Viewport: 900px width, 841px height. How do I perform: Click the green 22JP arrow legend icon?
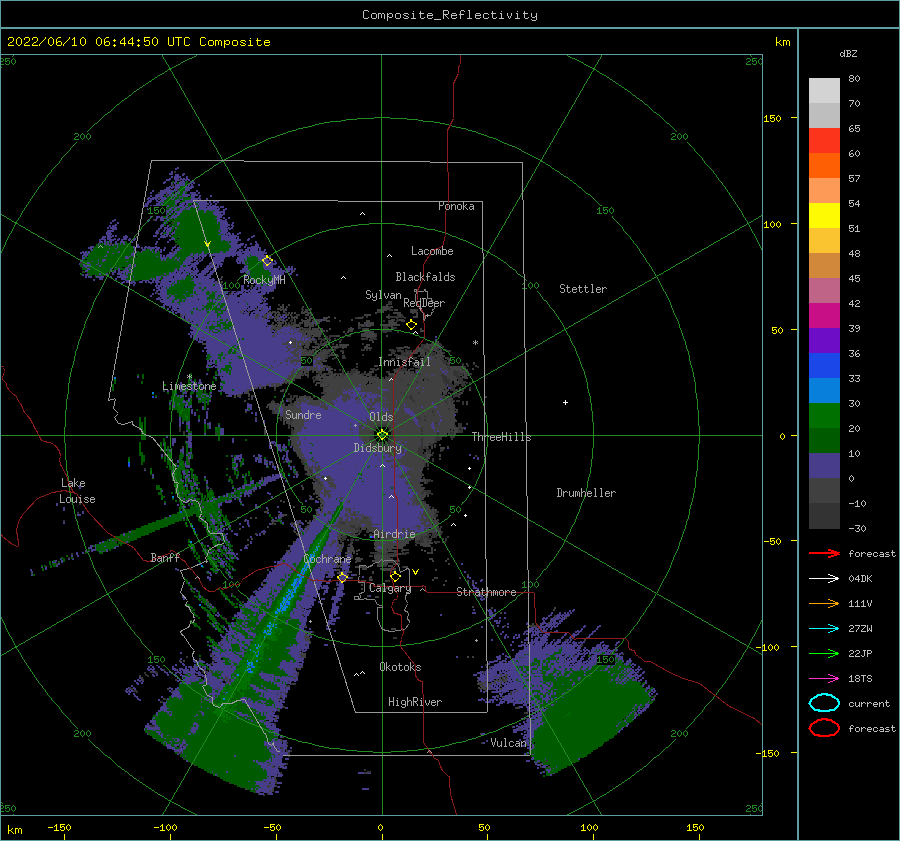(x=824, y=653)
